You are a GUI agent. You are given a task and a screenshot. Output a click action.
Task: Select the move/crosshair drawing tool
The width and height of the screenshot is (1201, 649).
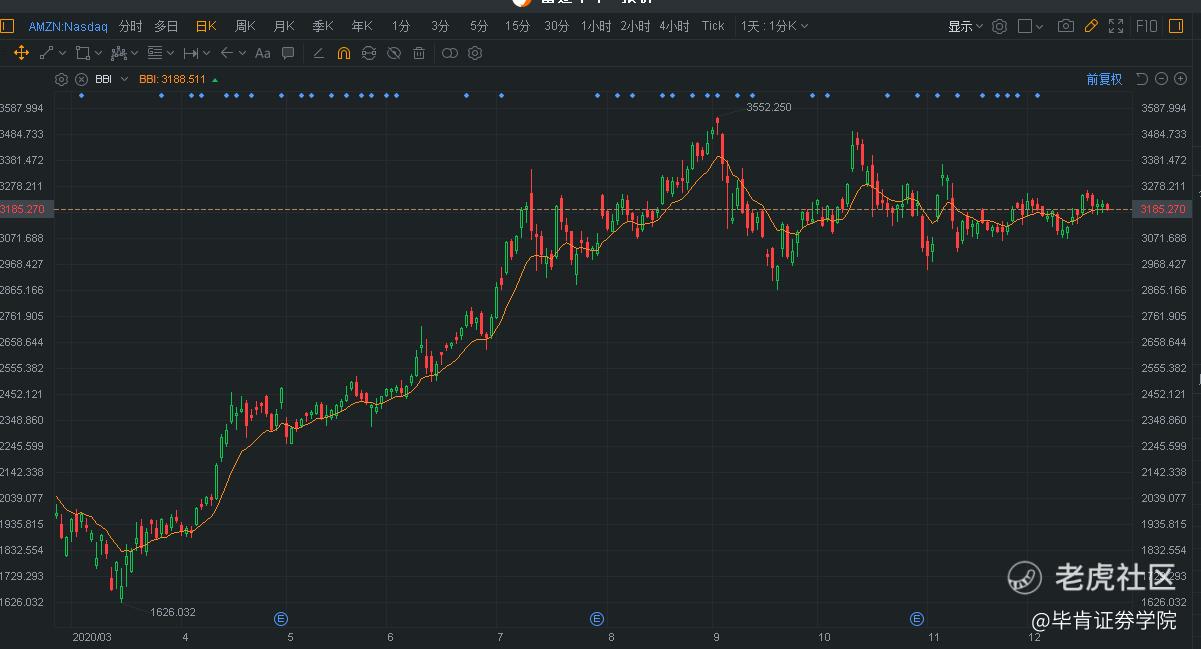[x=20, y=53]
